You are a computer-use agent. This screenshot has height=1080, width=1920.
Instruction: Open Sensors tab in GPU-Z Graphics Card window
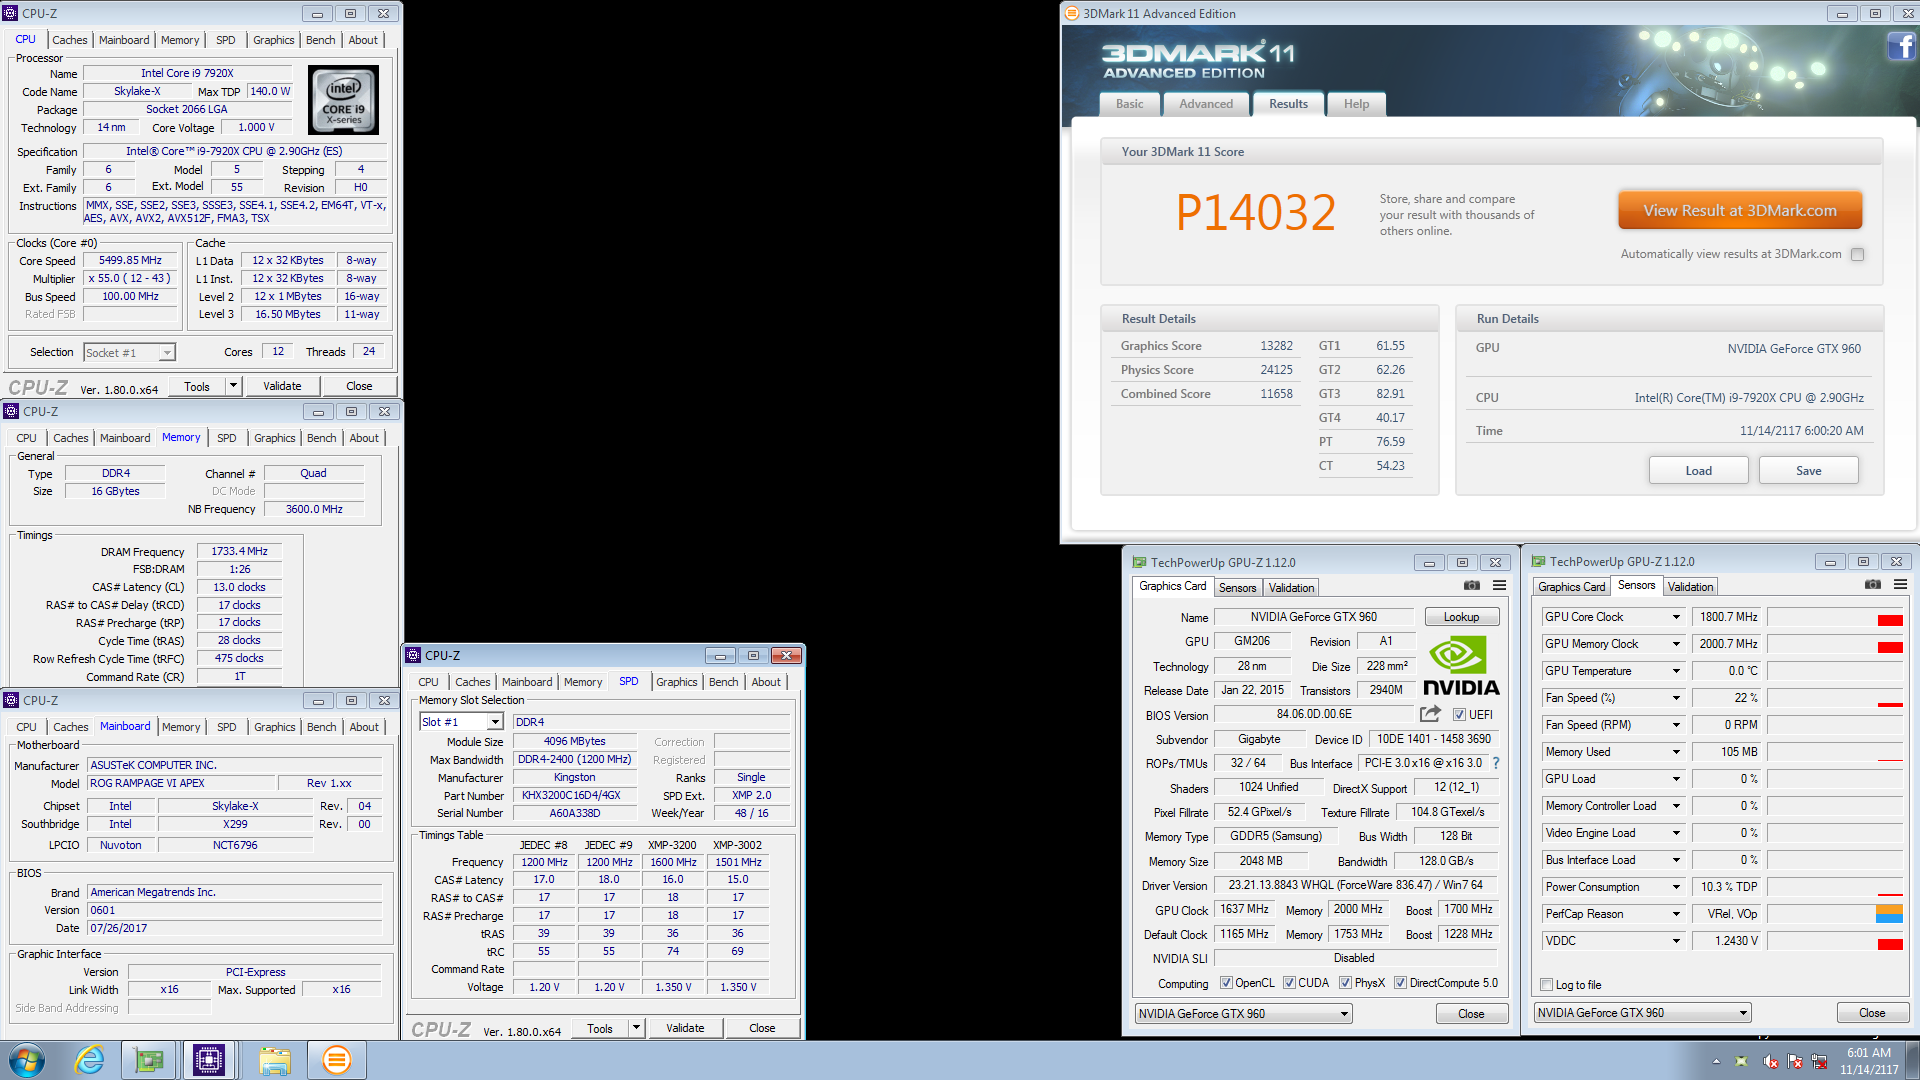pos(1238,588)
